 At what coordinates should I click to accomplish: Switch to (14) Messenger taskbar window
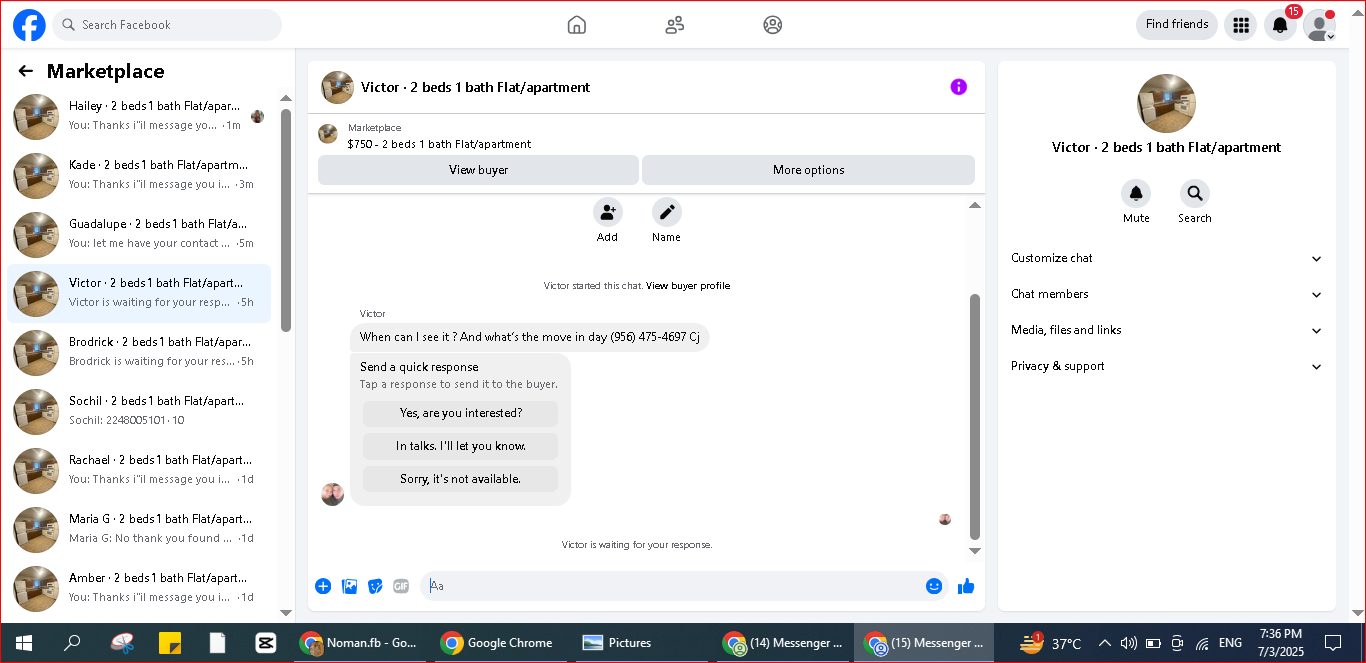tap(784, 643)
